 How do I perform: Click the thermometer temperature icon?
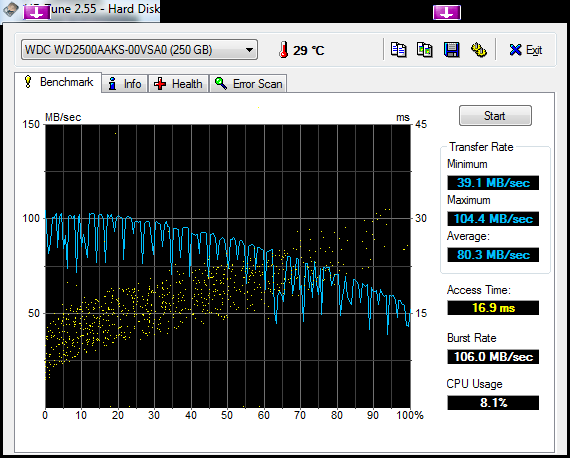(284, 50)
